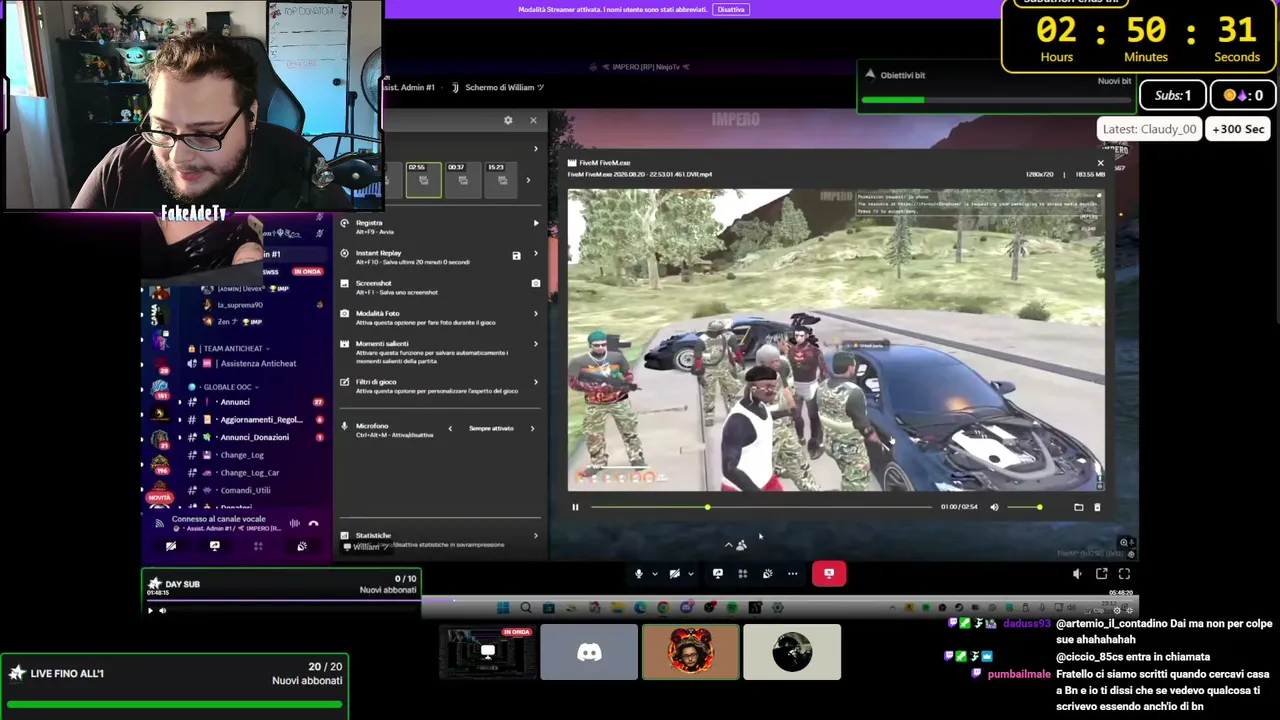This screenshot has width=1280, height=720.
Task: Mute the clip volume speaker icon
Action: [x=994, y=507]
